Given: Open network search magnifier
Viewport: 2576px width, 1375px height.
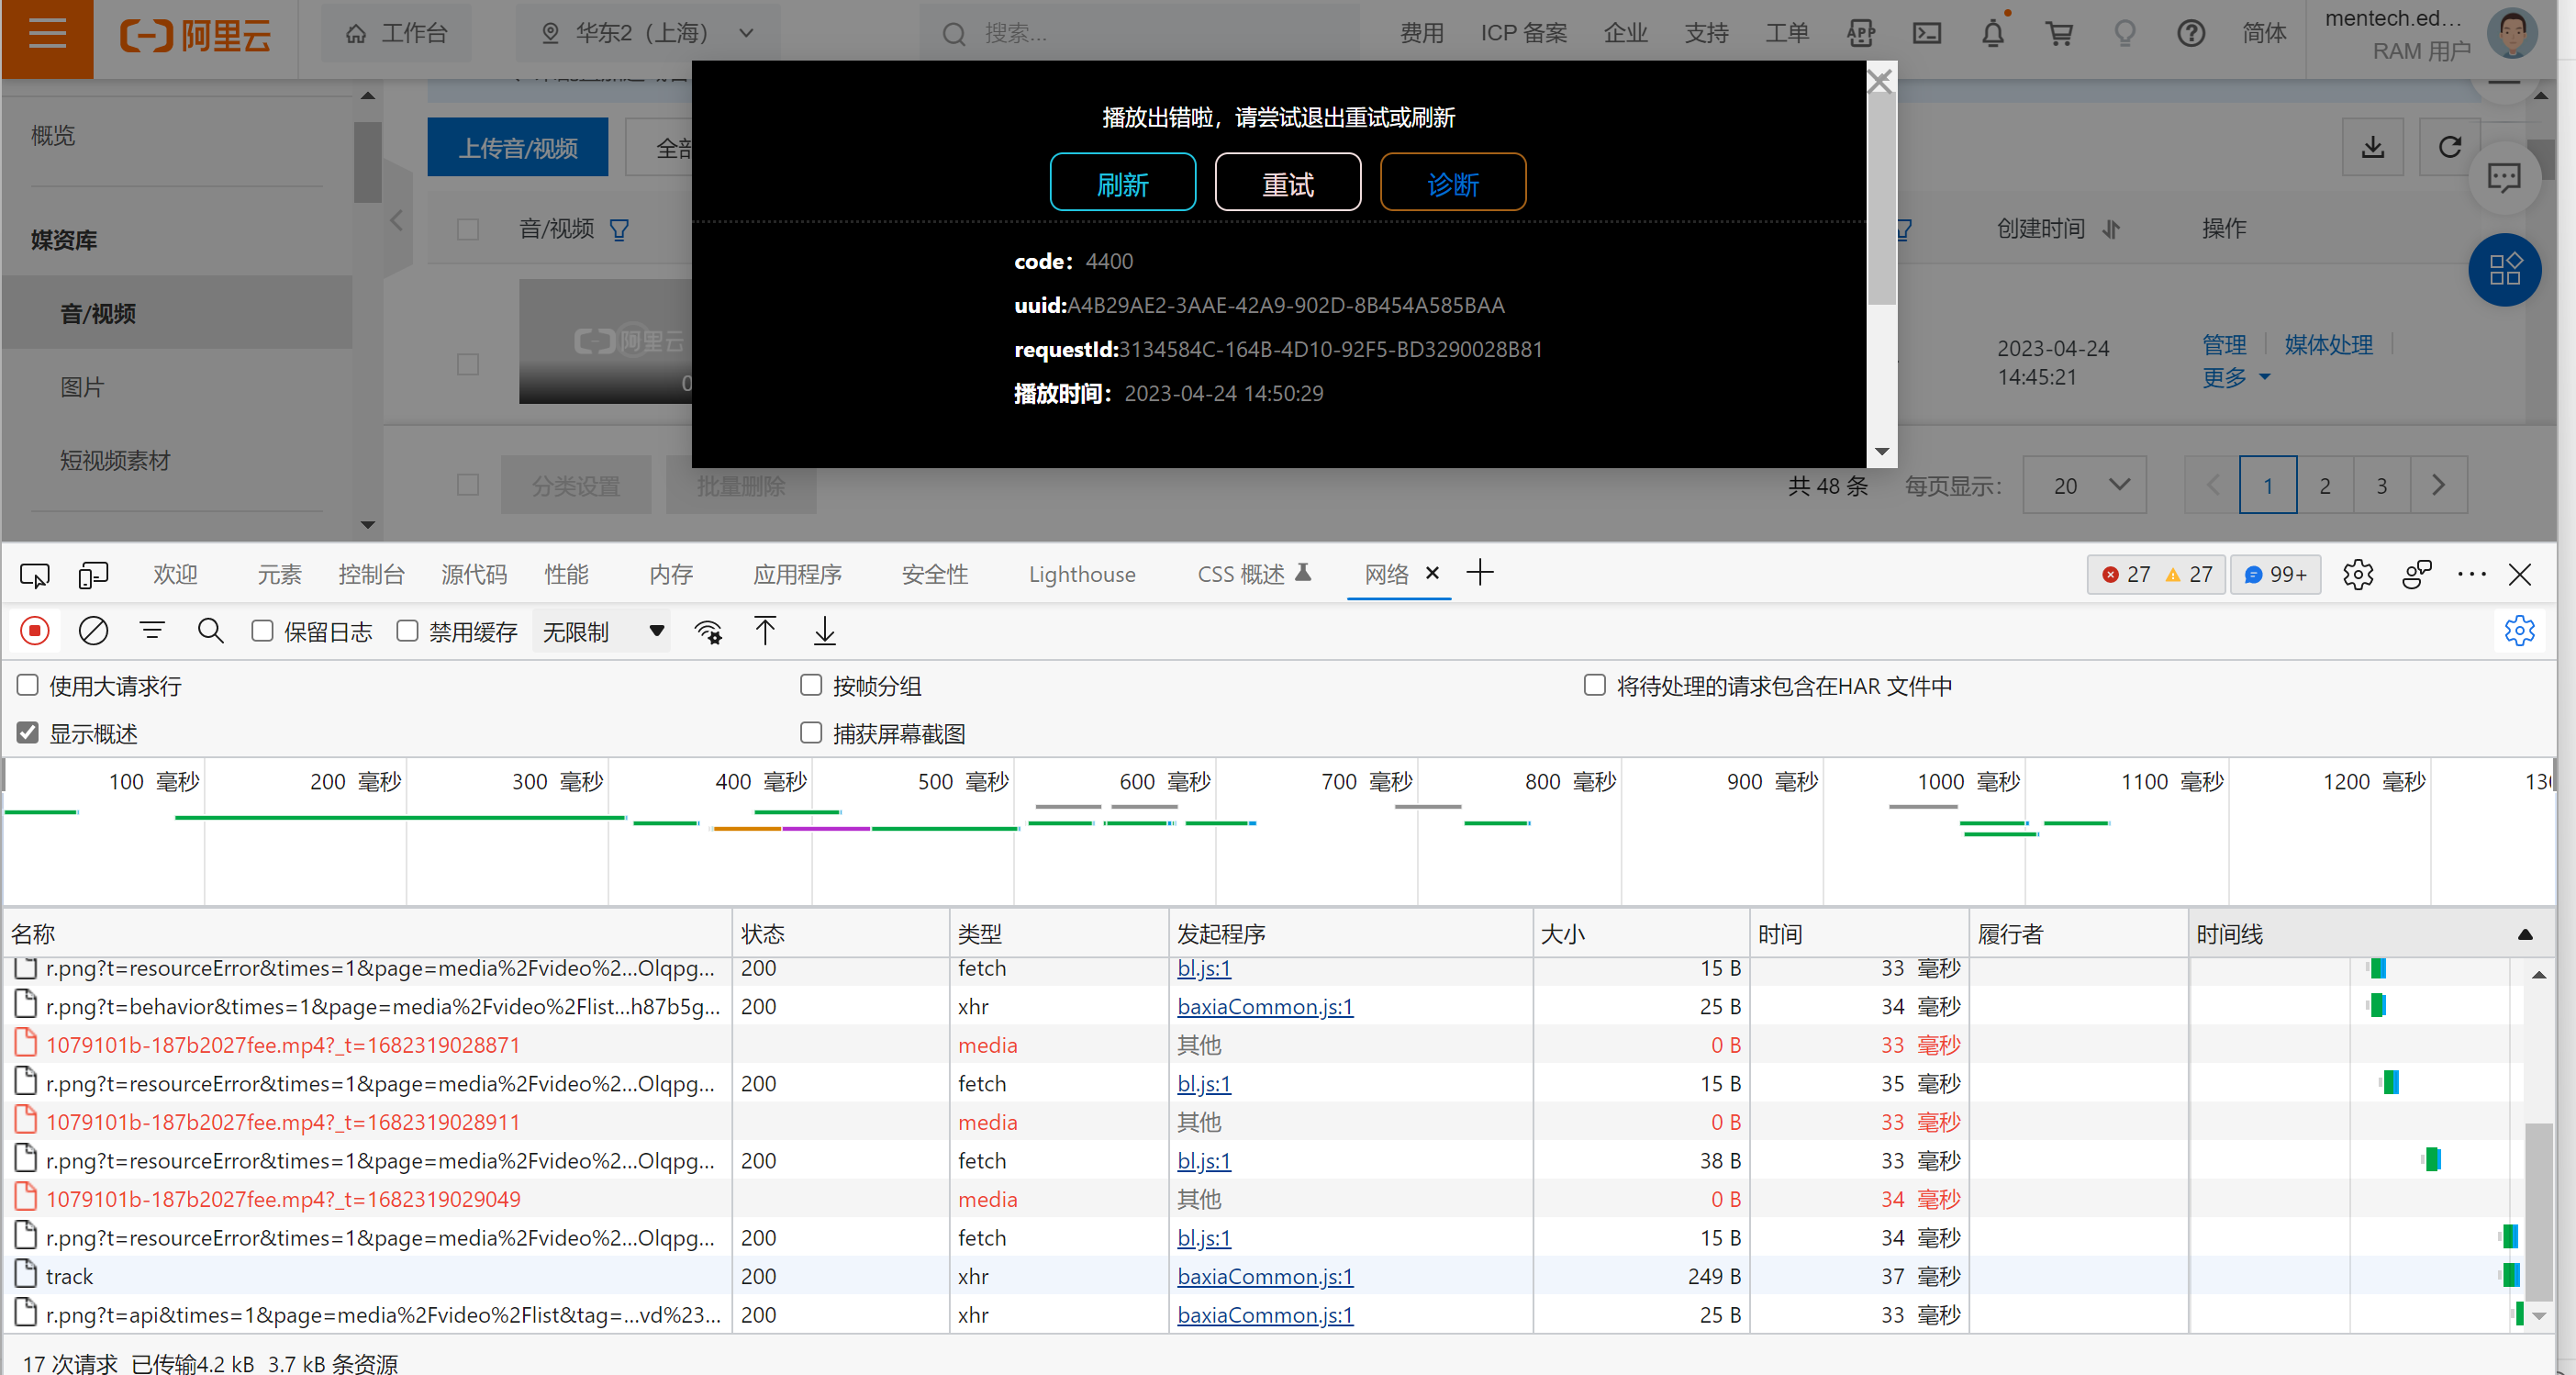Looking at the screenshot, I should coord(210,631).
